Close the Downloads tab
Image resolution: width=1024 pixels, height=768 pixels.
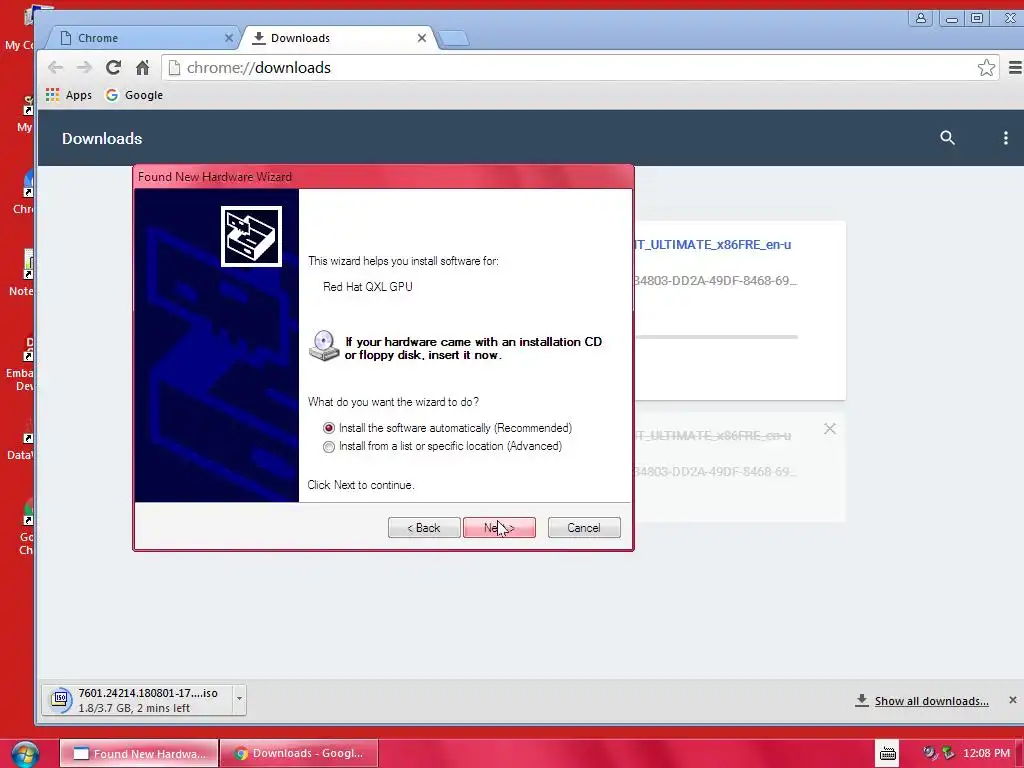(x=422, y=38)
